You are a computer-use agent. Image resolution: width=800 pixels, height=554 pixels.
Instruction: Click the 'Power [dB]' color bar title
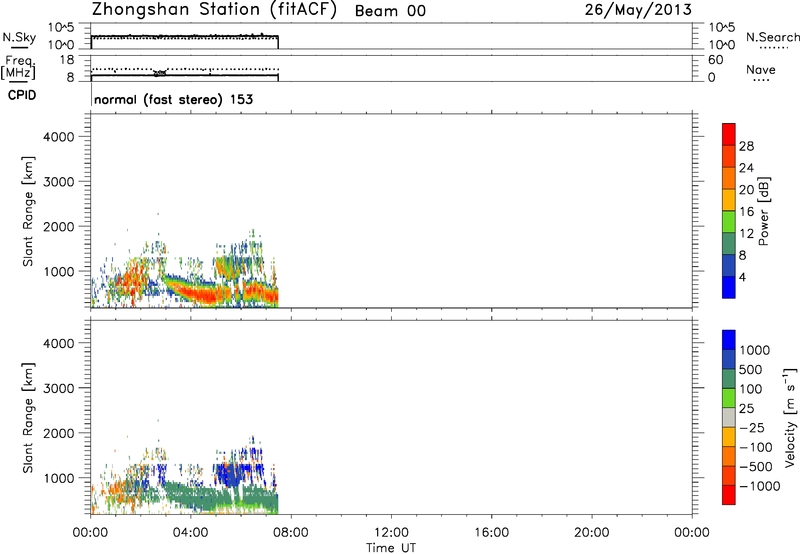[x=764, y=211]
